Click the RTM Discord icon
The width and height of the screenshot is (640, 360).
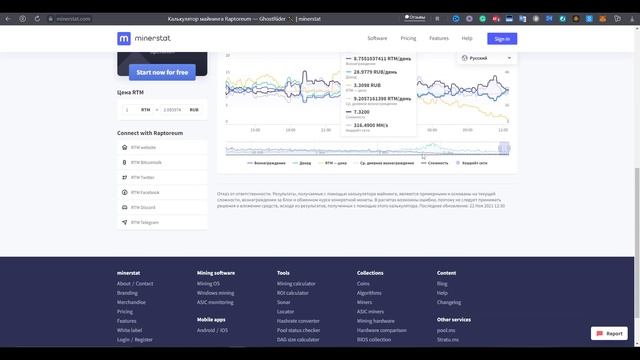124,207
